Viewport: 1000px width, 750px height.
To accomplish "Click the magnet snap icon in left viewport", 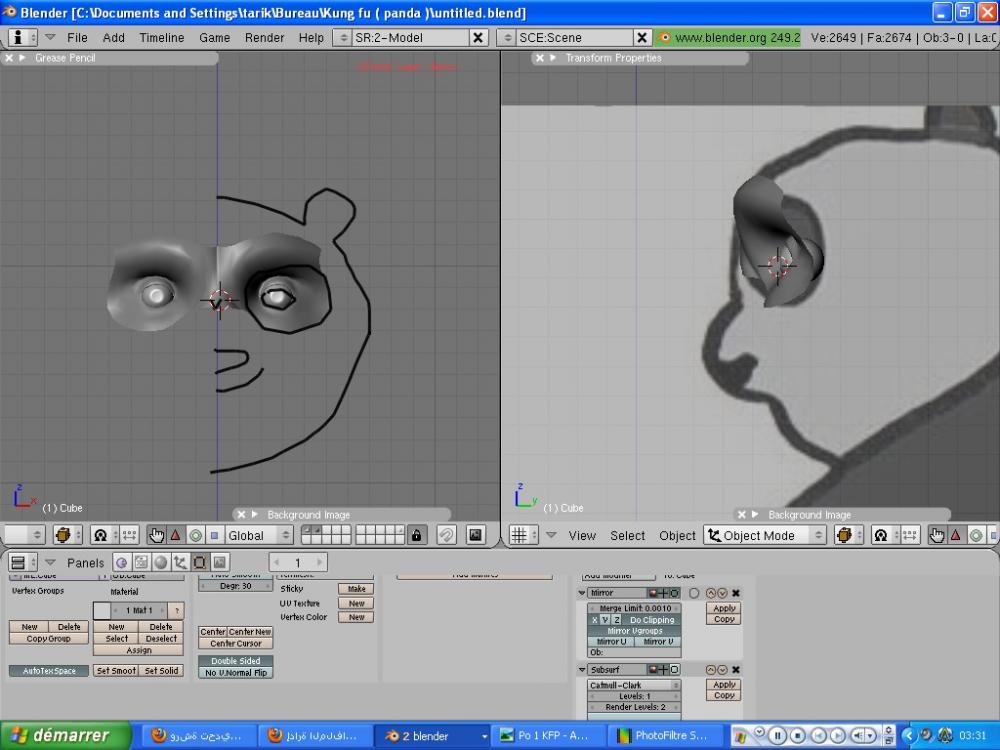I will click(446, 535).
